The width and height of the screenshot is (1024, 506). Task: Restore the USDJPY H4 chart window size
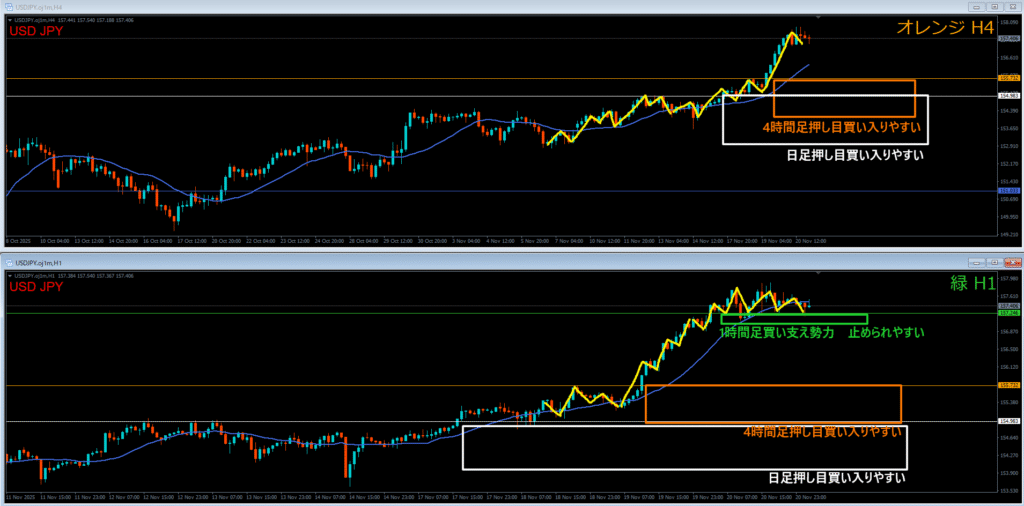point(996,6)
